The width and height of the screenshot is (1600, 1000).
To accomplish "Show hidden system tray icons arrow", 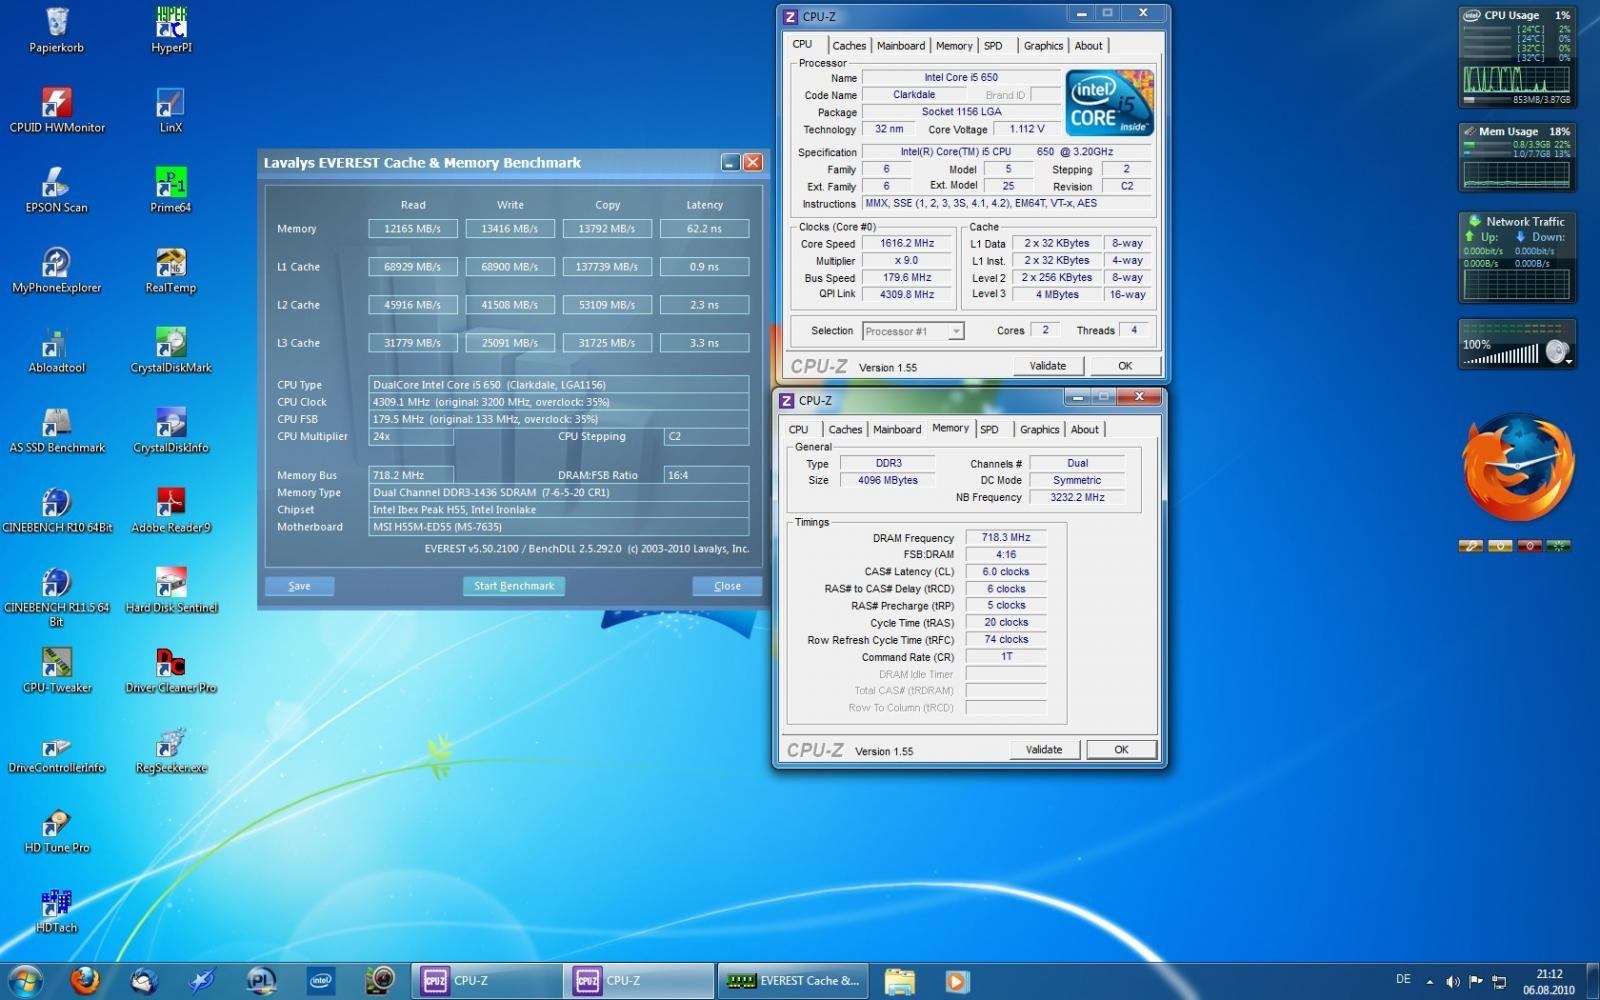I will (x=1429, y=982).
